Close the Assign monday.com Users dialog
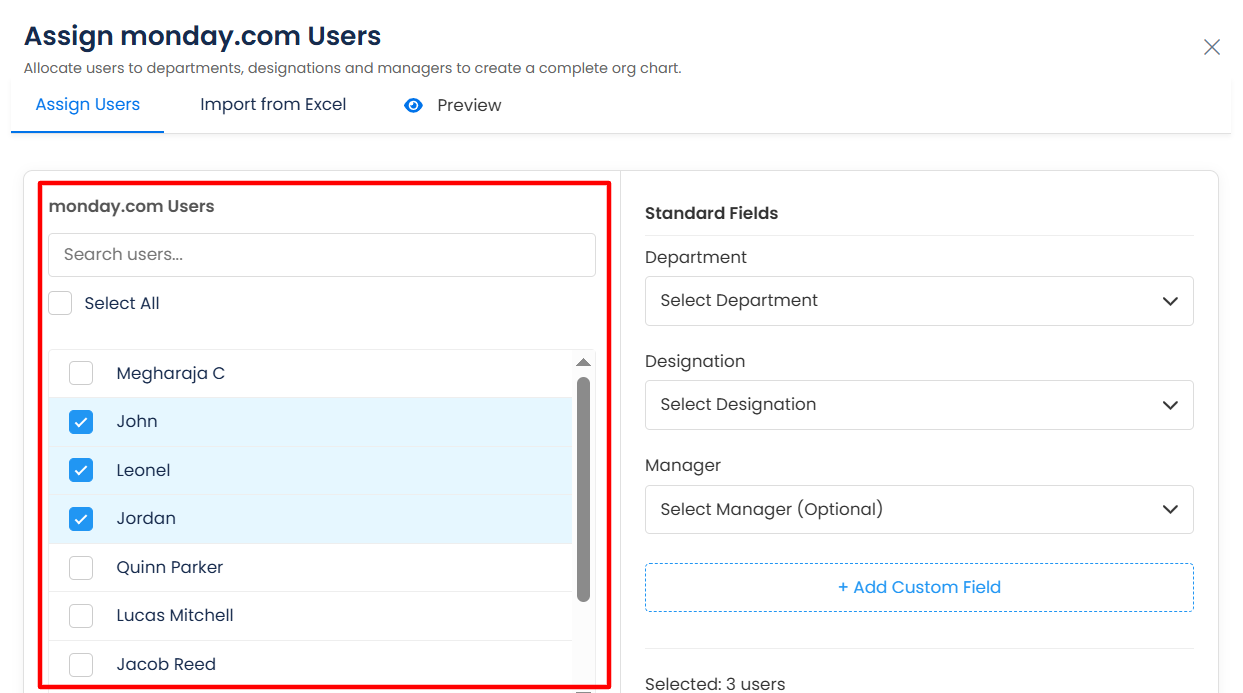Image resolution: width=1243 pixels, height=693 pixels. (x=1212, y=47)
